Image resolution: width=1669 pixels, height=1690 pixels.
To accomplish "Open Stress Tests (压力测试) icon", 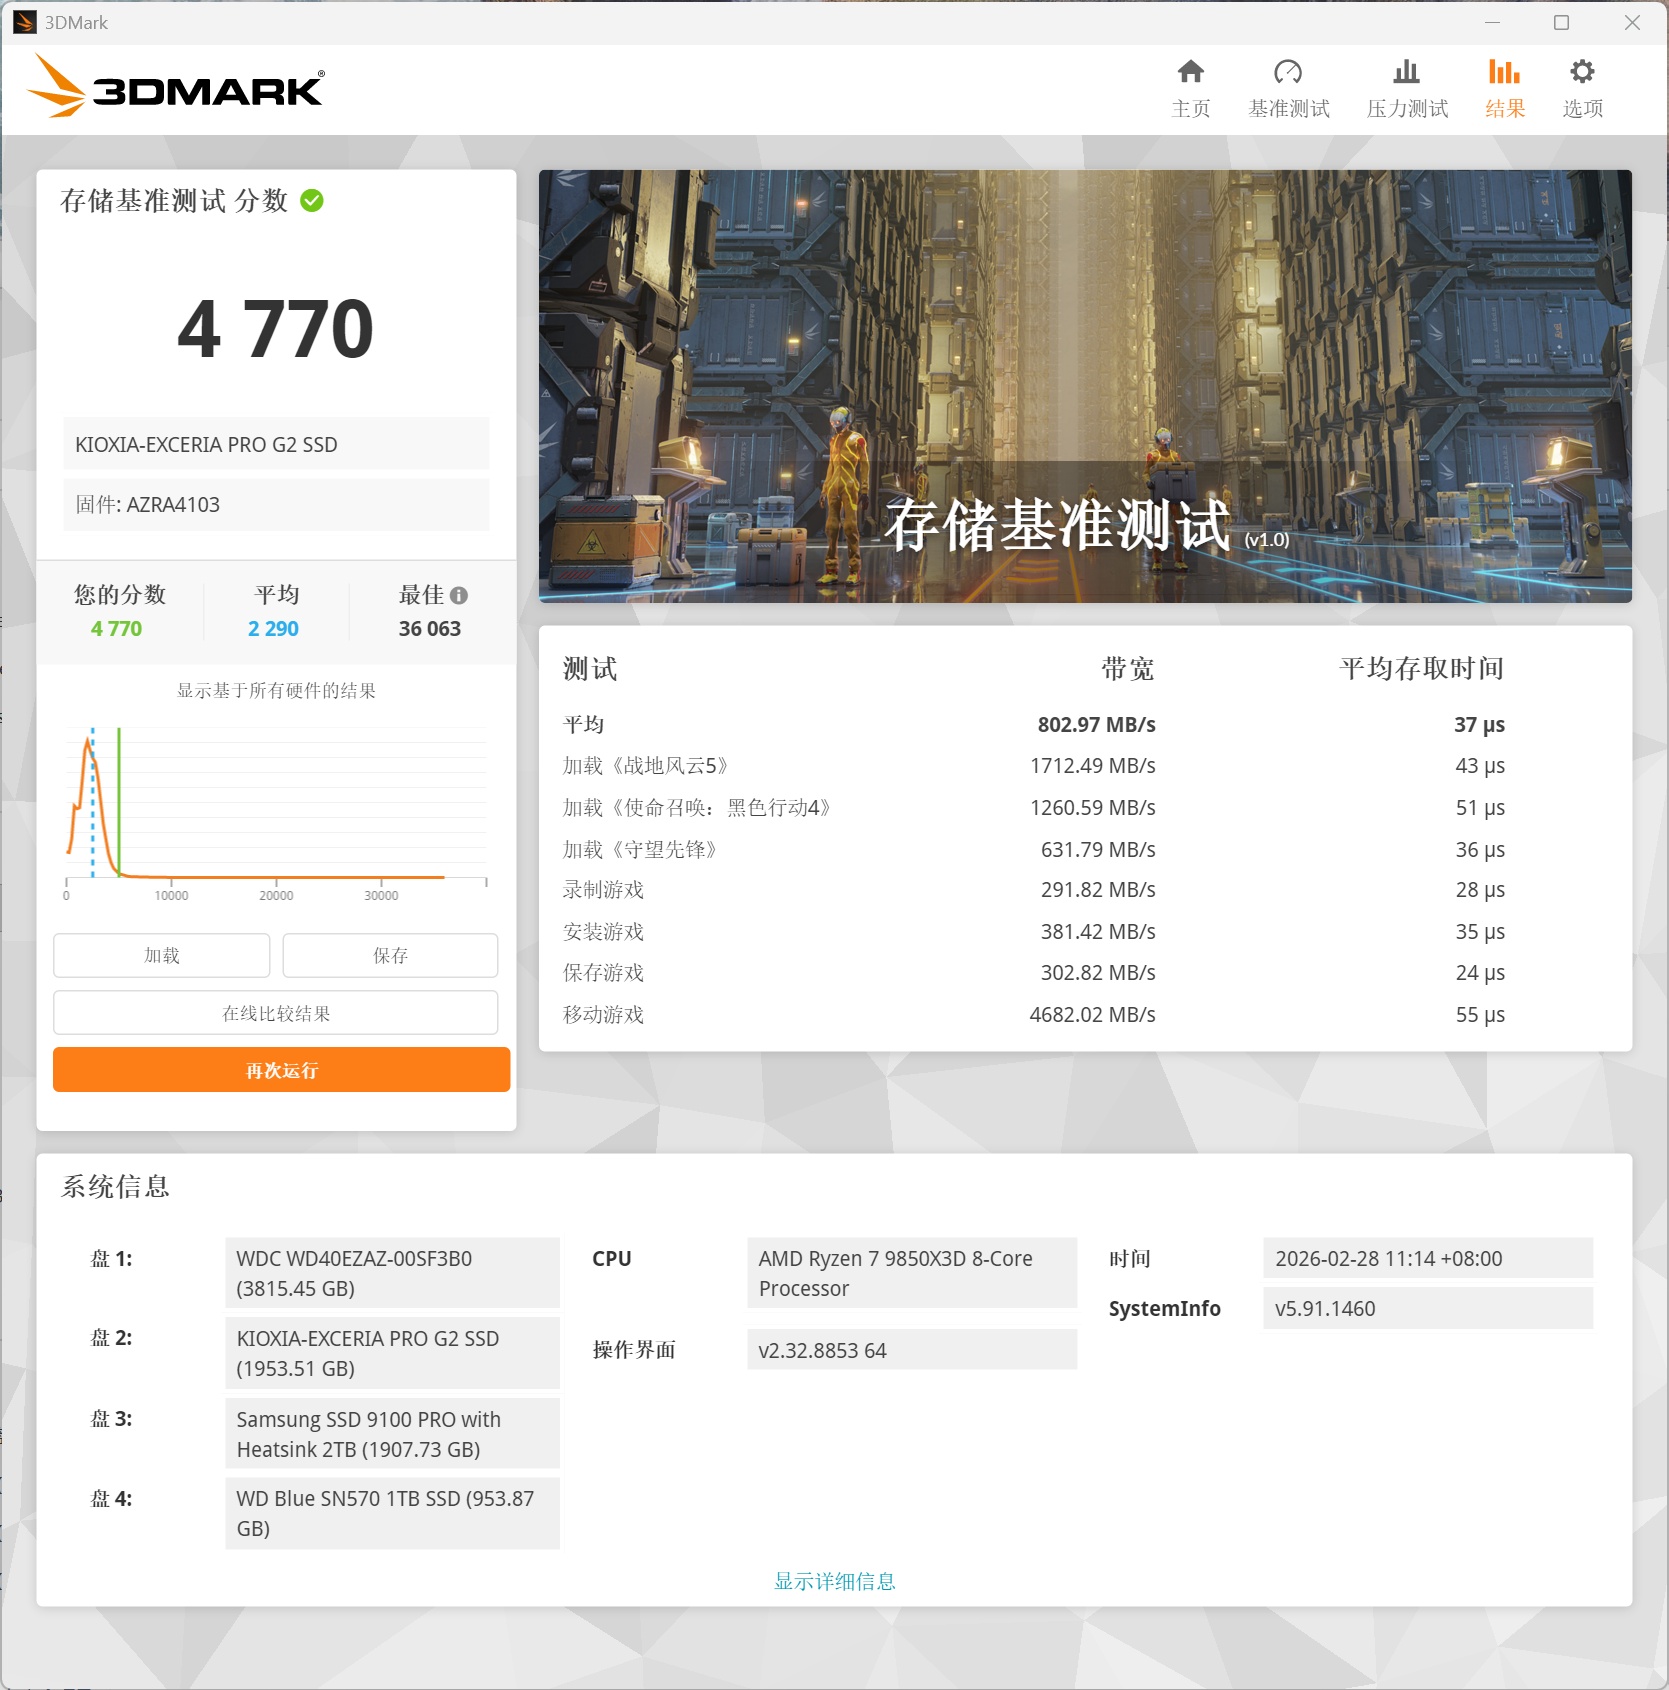I will pos(1406,73).
